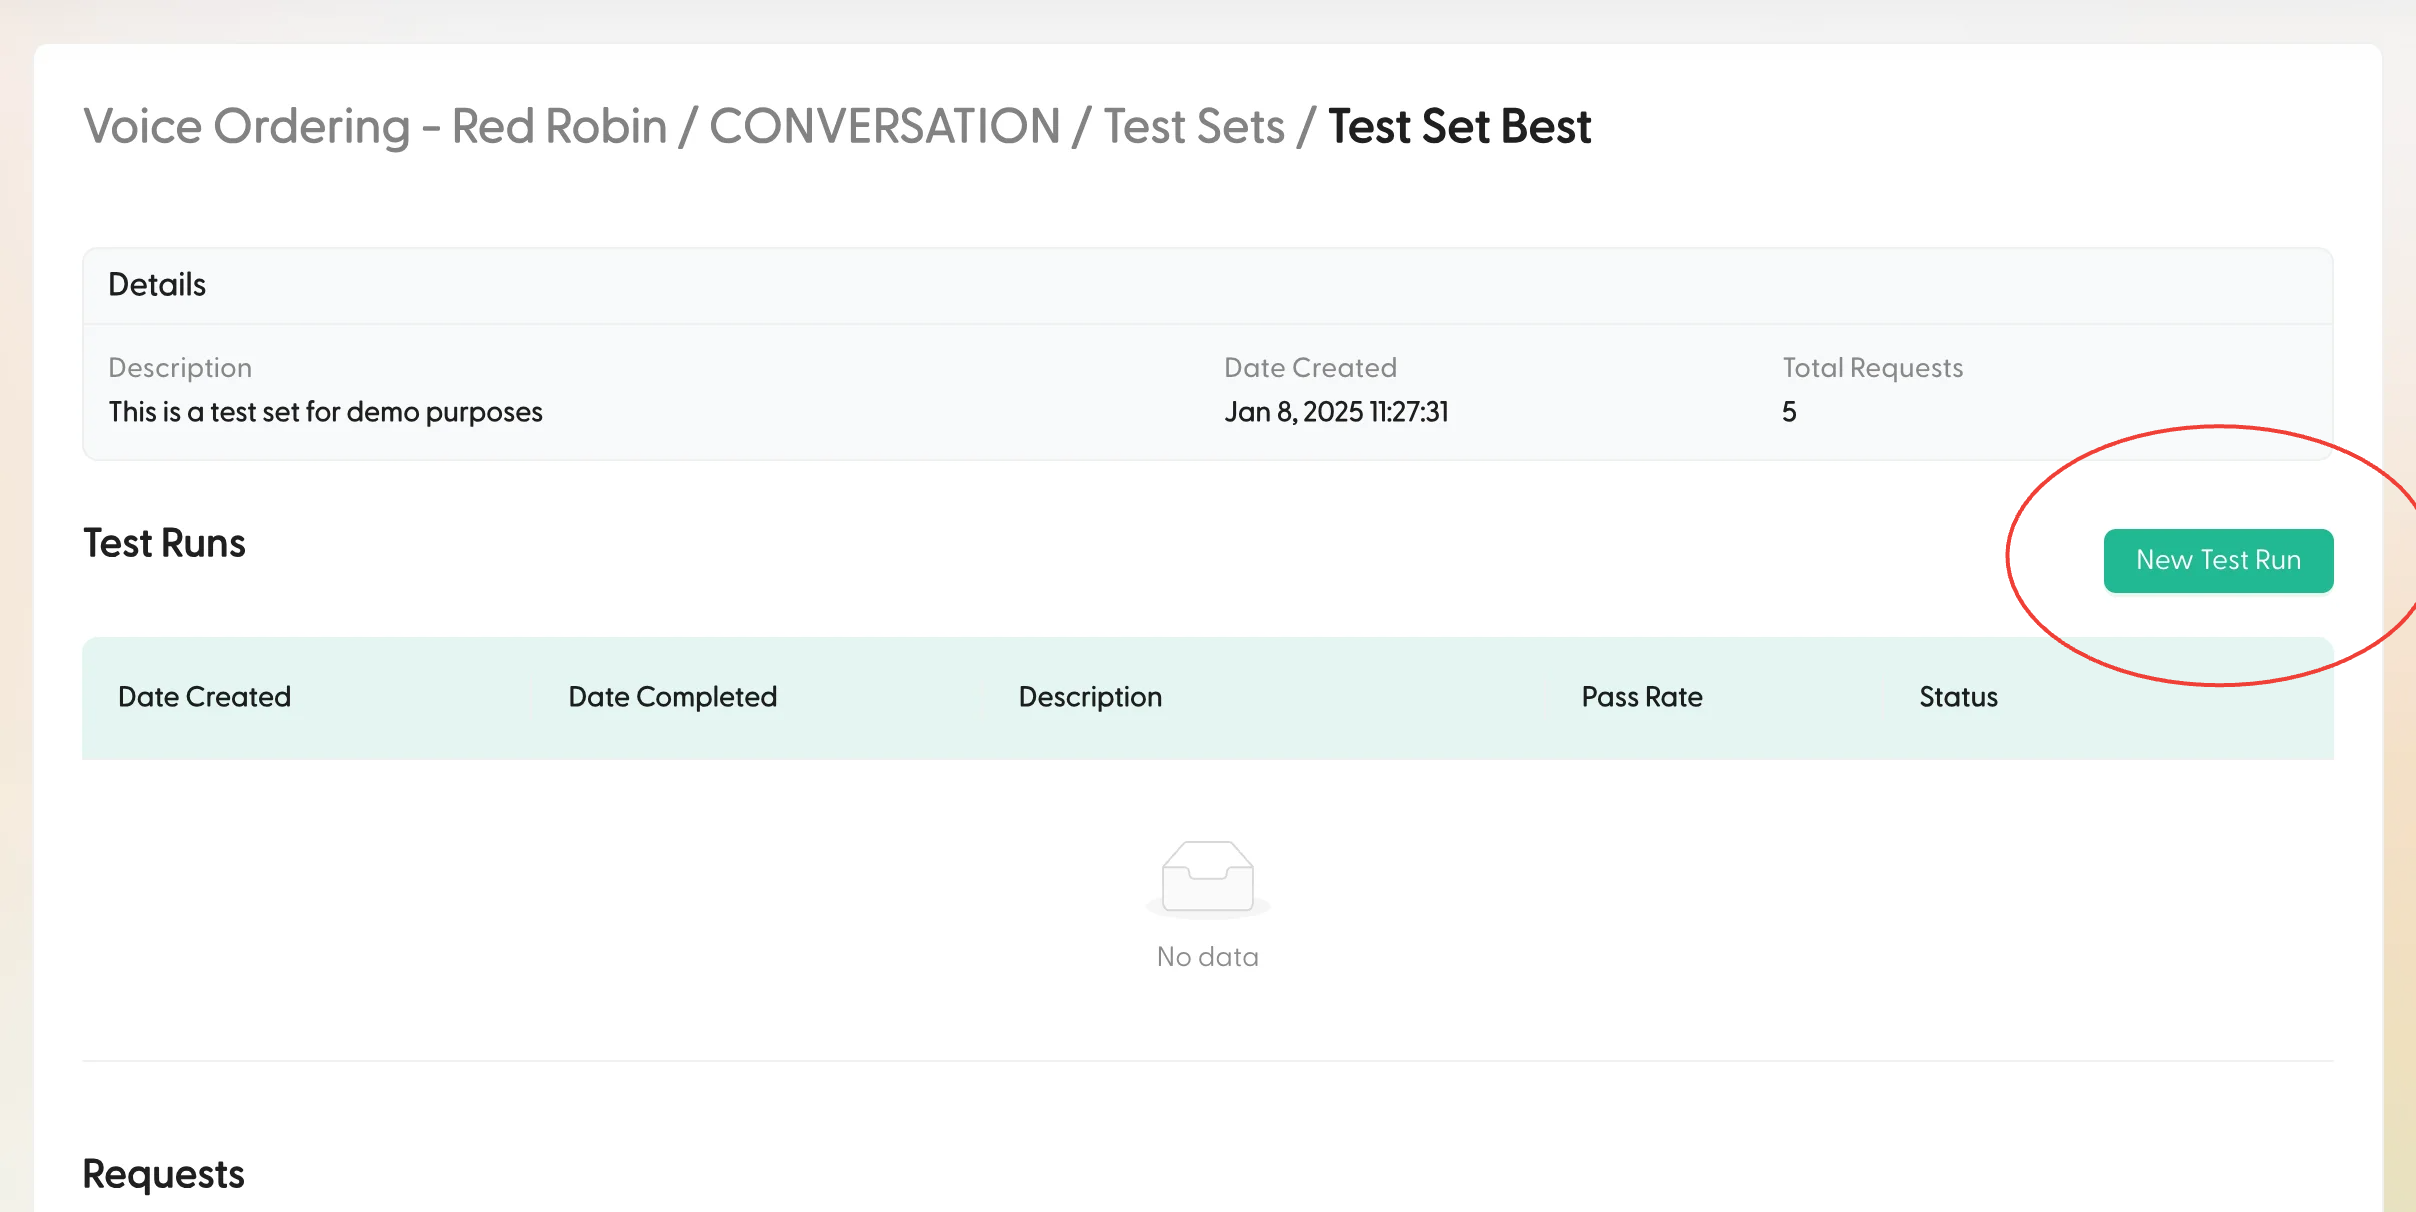Screen dimensions: 2416x1212
Task: Click the Jan 8, 2025 creation date
Action: point(1335,412)
